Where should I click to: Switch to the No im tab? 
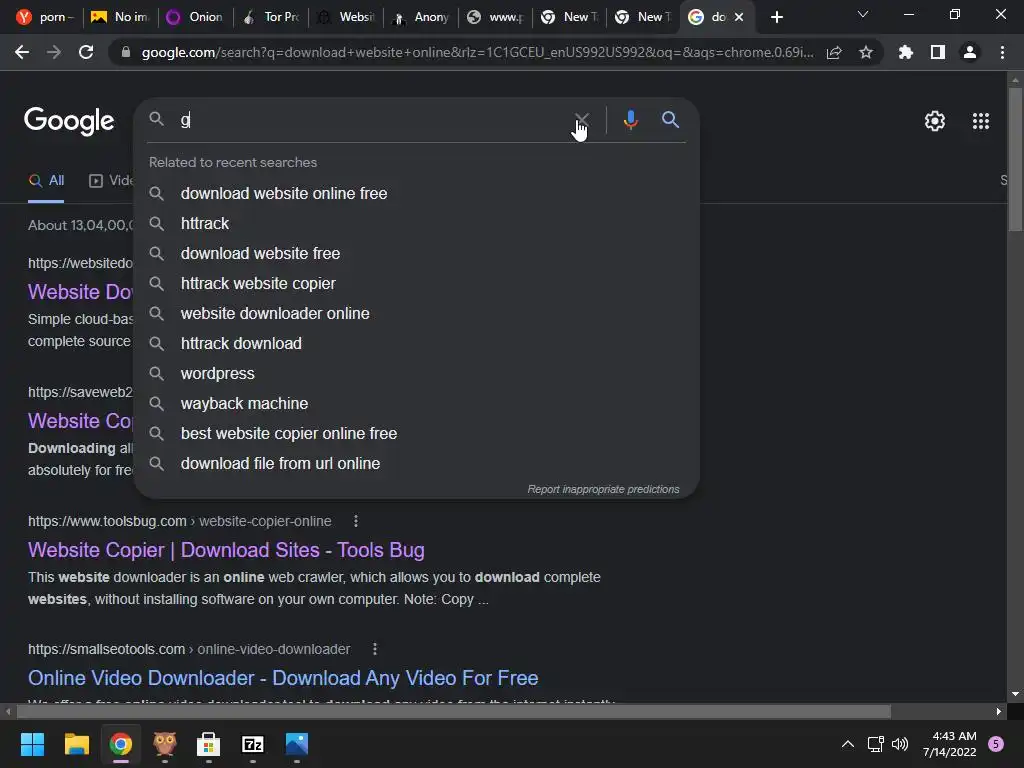point(120,17)
